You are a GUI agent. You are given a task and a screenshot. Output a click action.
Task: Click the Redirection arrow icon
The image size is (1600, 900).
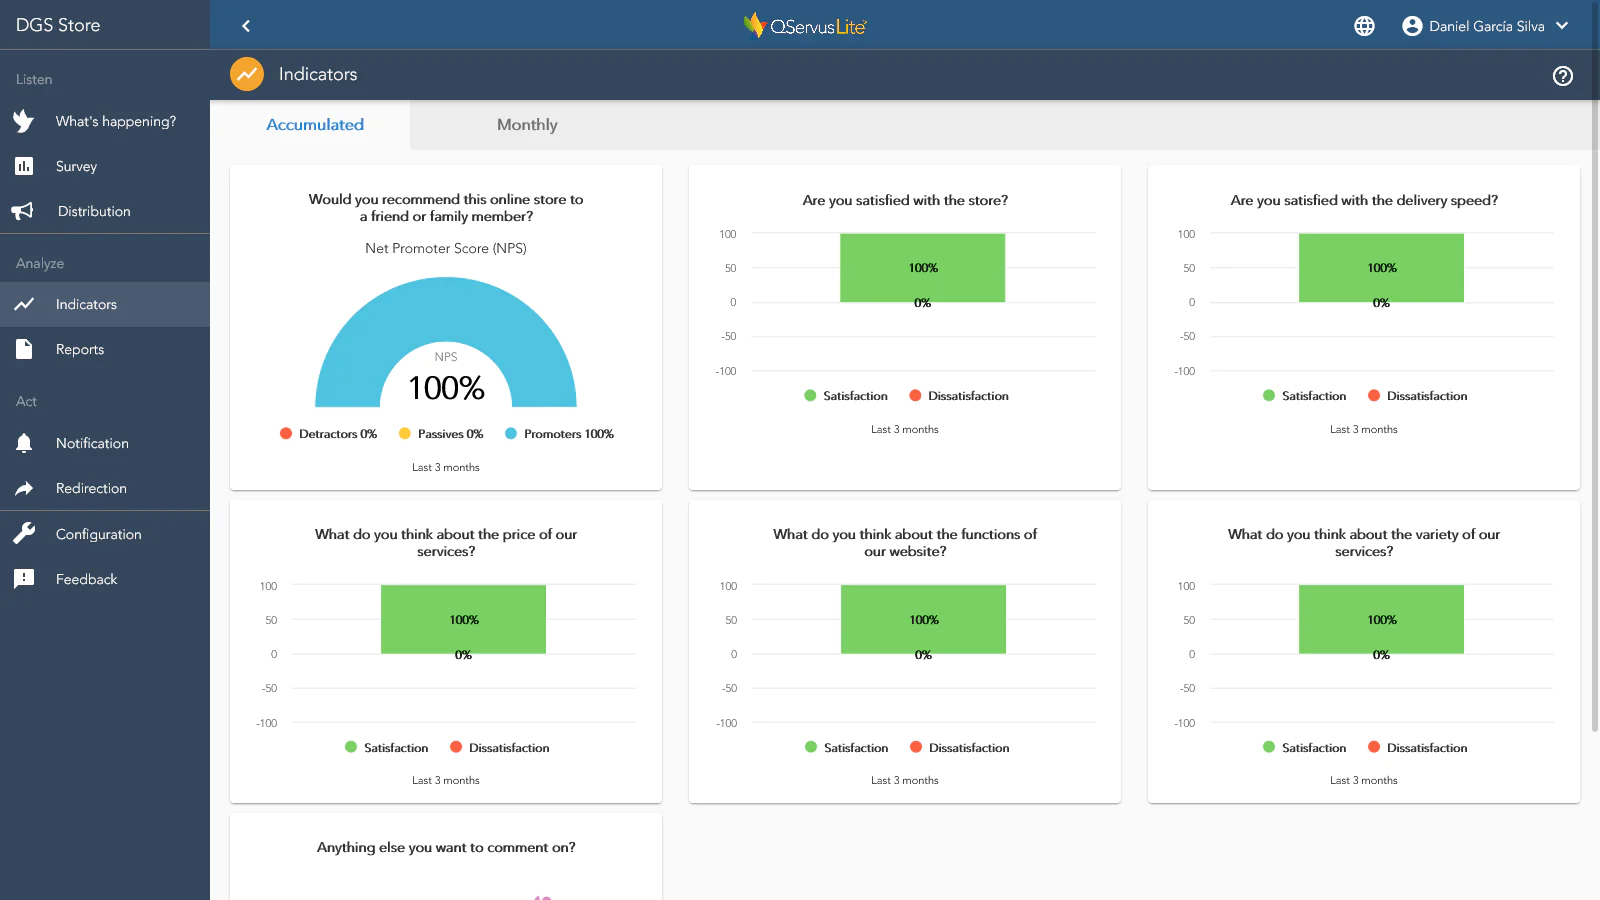coord(24,488)
